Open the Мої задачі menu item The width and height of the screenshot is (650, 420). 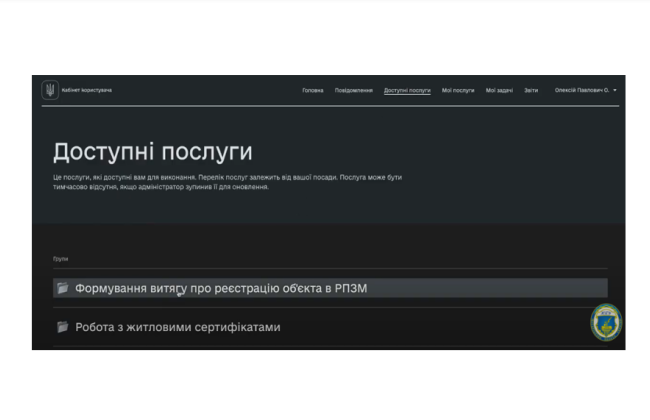[x=499, y=90]
